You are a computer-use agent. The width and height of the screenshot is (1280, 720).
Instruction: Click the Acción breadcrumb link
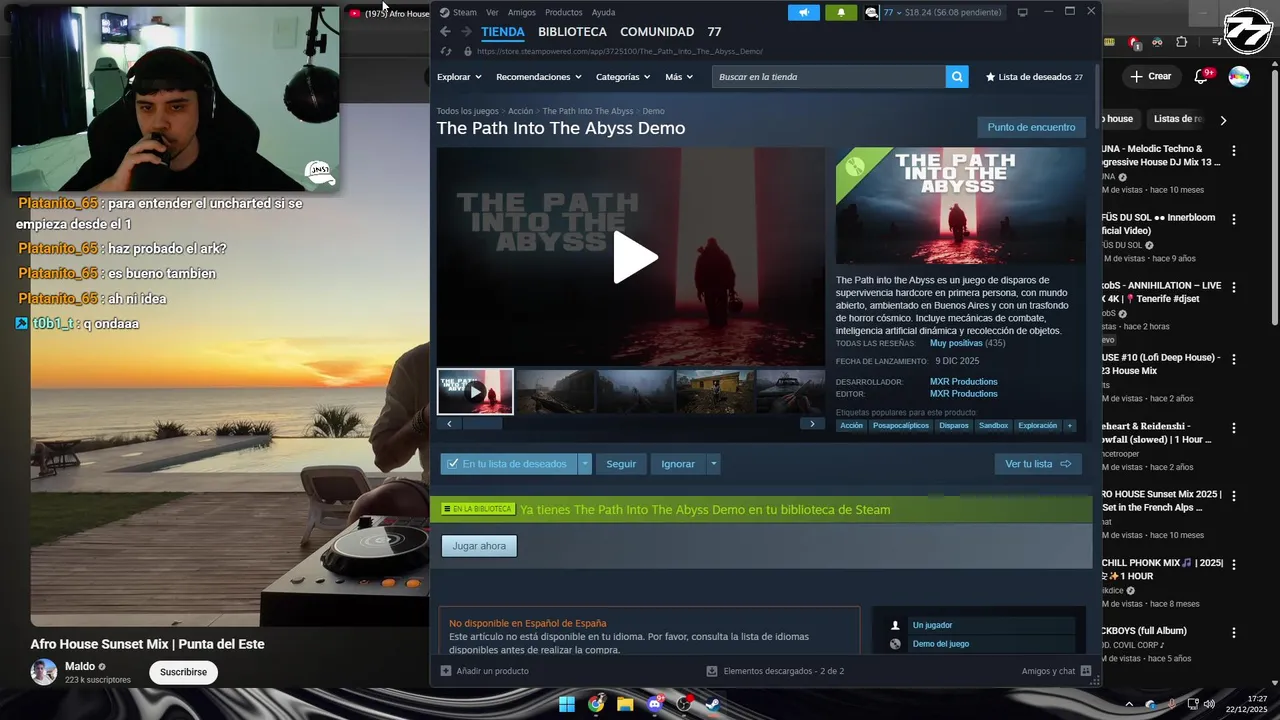(520, 111)
